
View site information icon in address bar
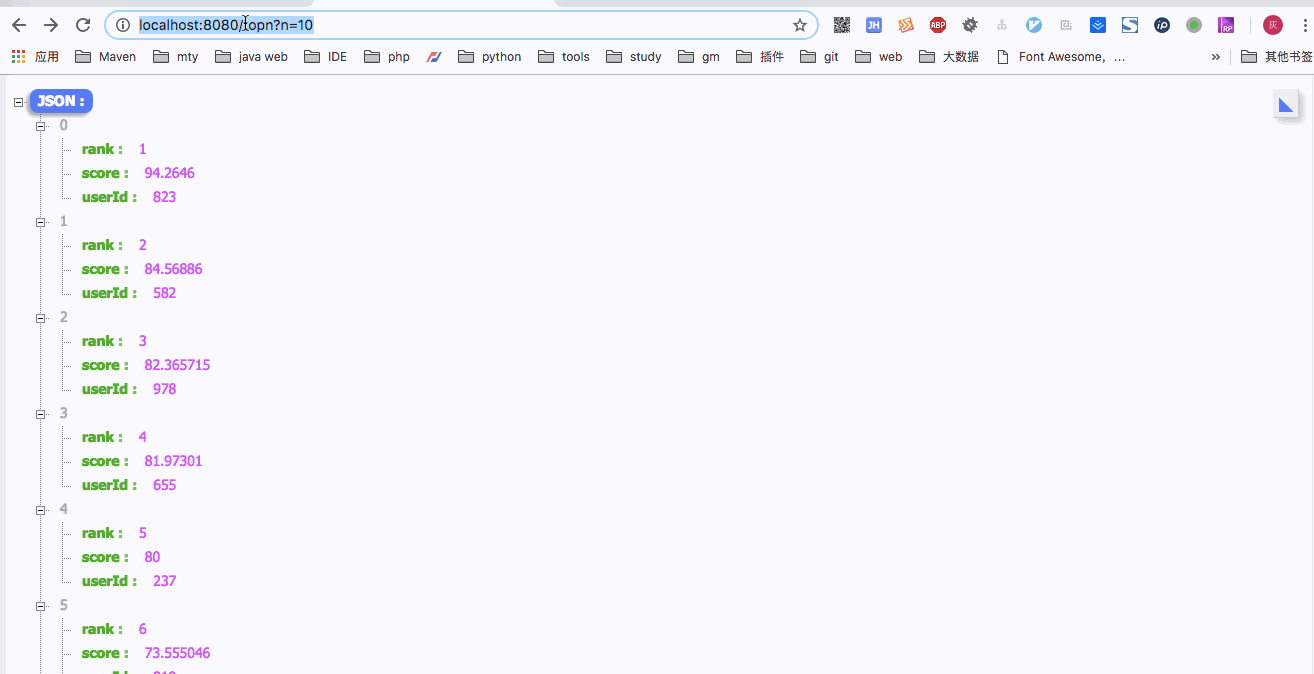[x=123, y=25]
